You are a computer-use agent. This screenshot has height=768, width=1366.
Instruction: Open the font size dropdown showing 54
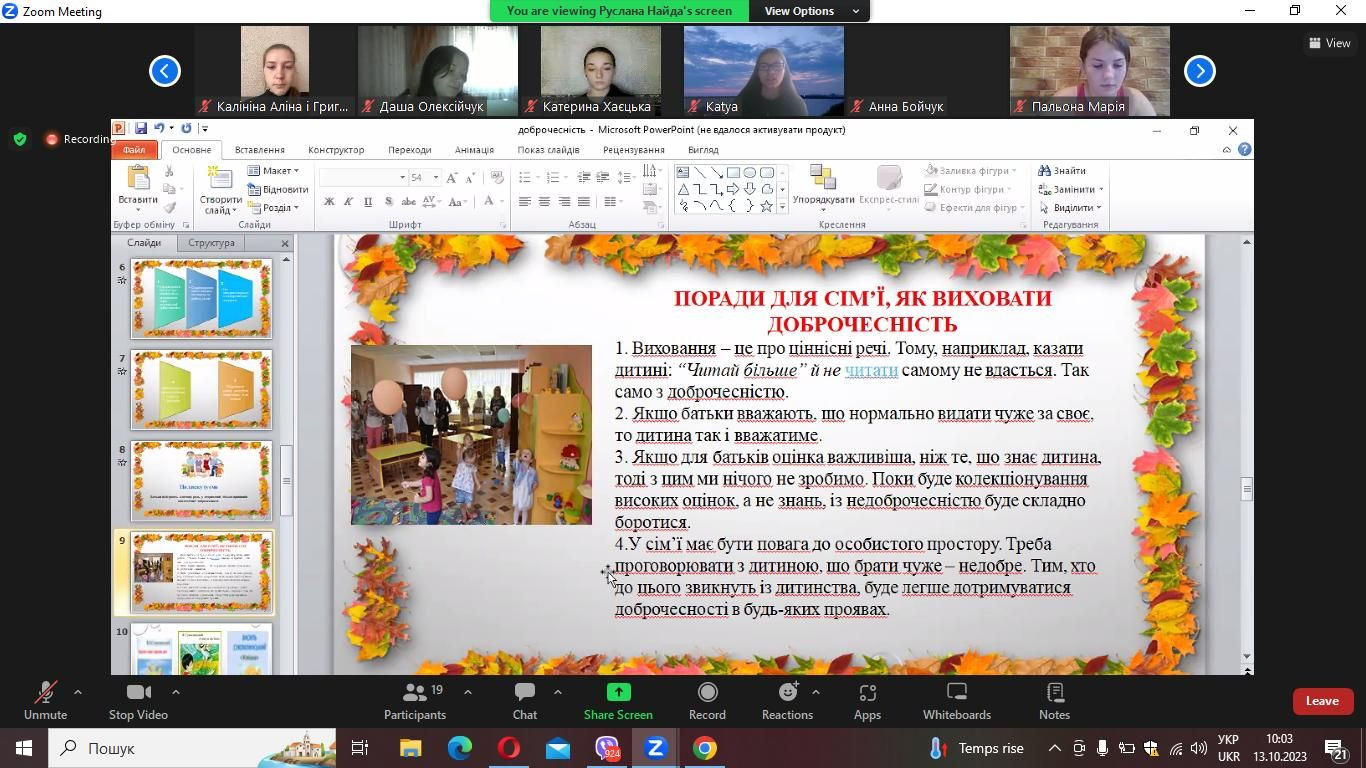pyautogui.click(x=435, y=178)
